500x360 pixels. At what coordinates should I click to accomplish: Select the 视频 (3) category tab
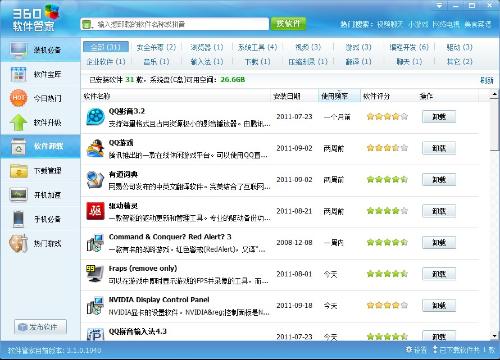308,47
